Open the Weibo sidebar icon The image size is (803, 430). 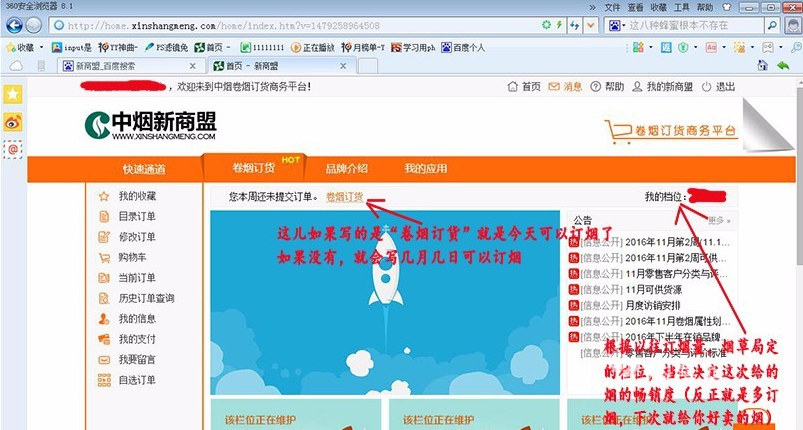13,122
